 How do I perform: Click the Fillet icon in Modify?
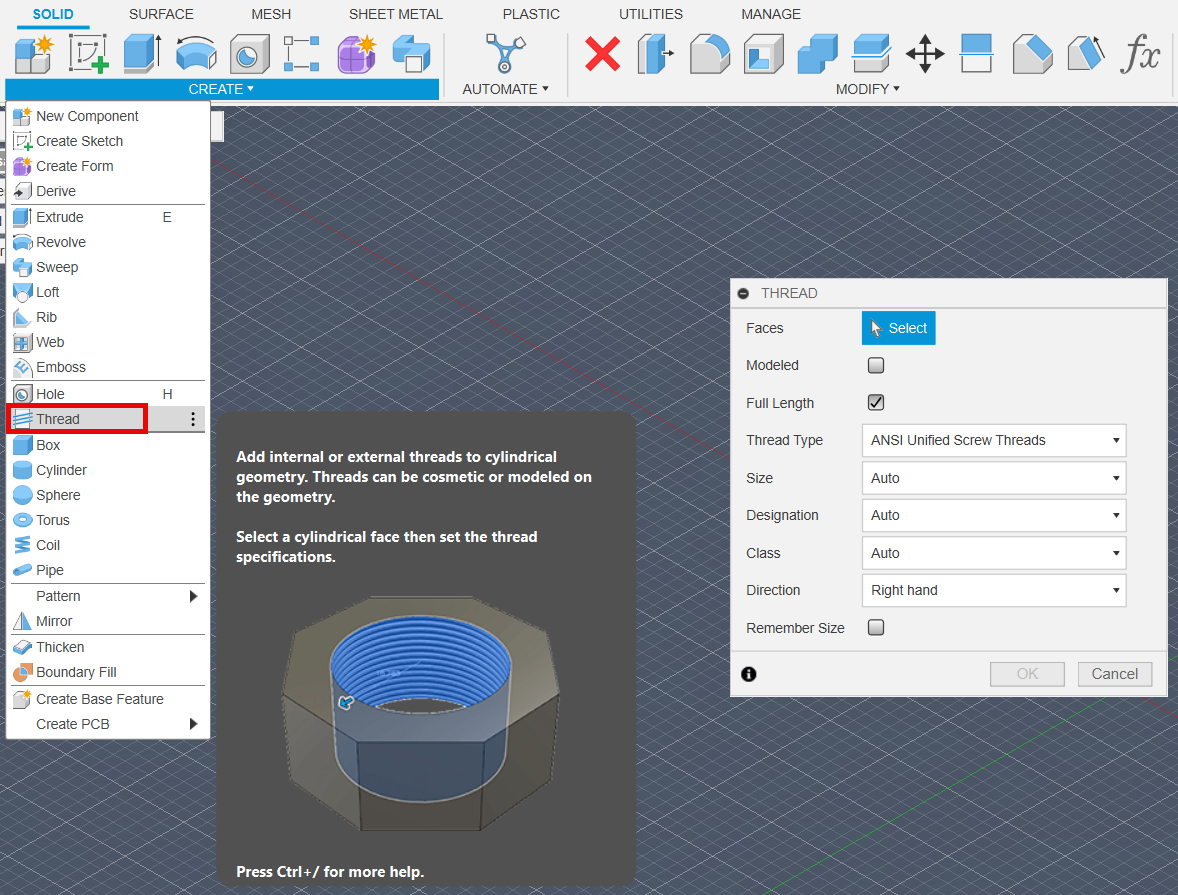click(710, 53)
